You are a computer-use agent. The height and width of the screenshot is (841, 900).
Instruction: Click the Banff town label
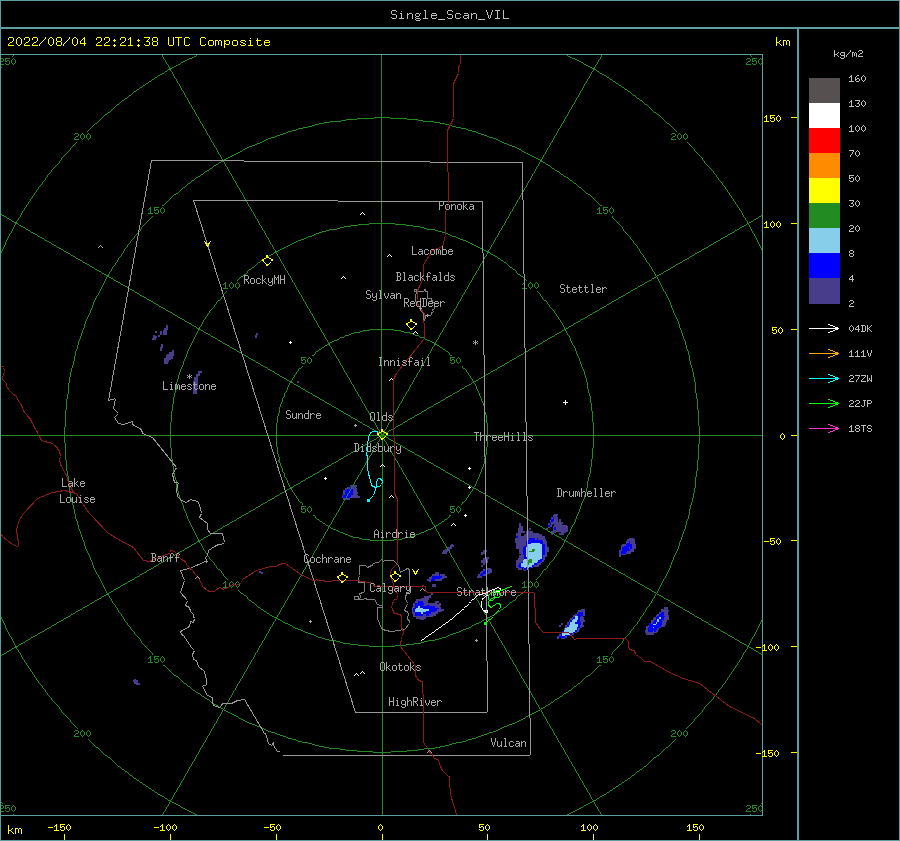point(165,557)
